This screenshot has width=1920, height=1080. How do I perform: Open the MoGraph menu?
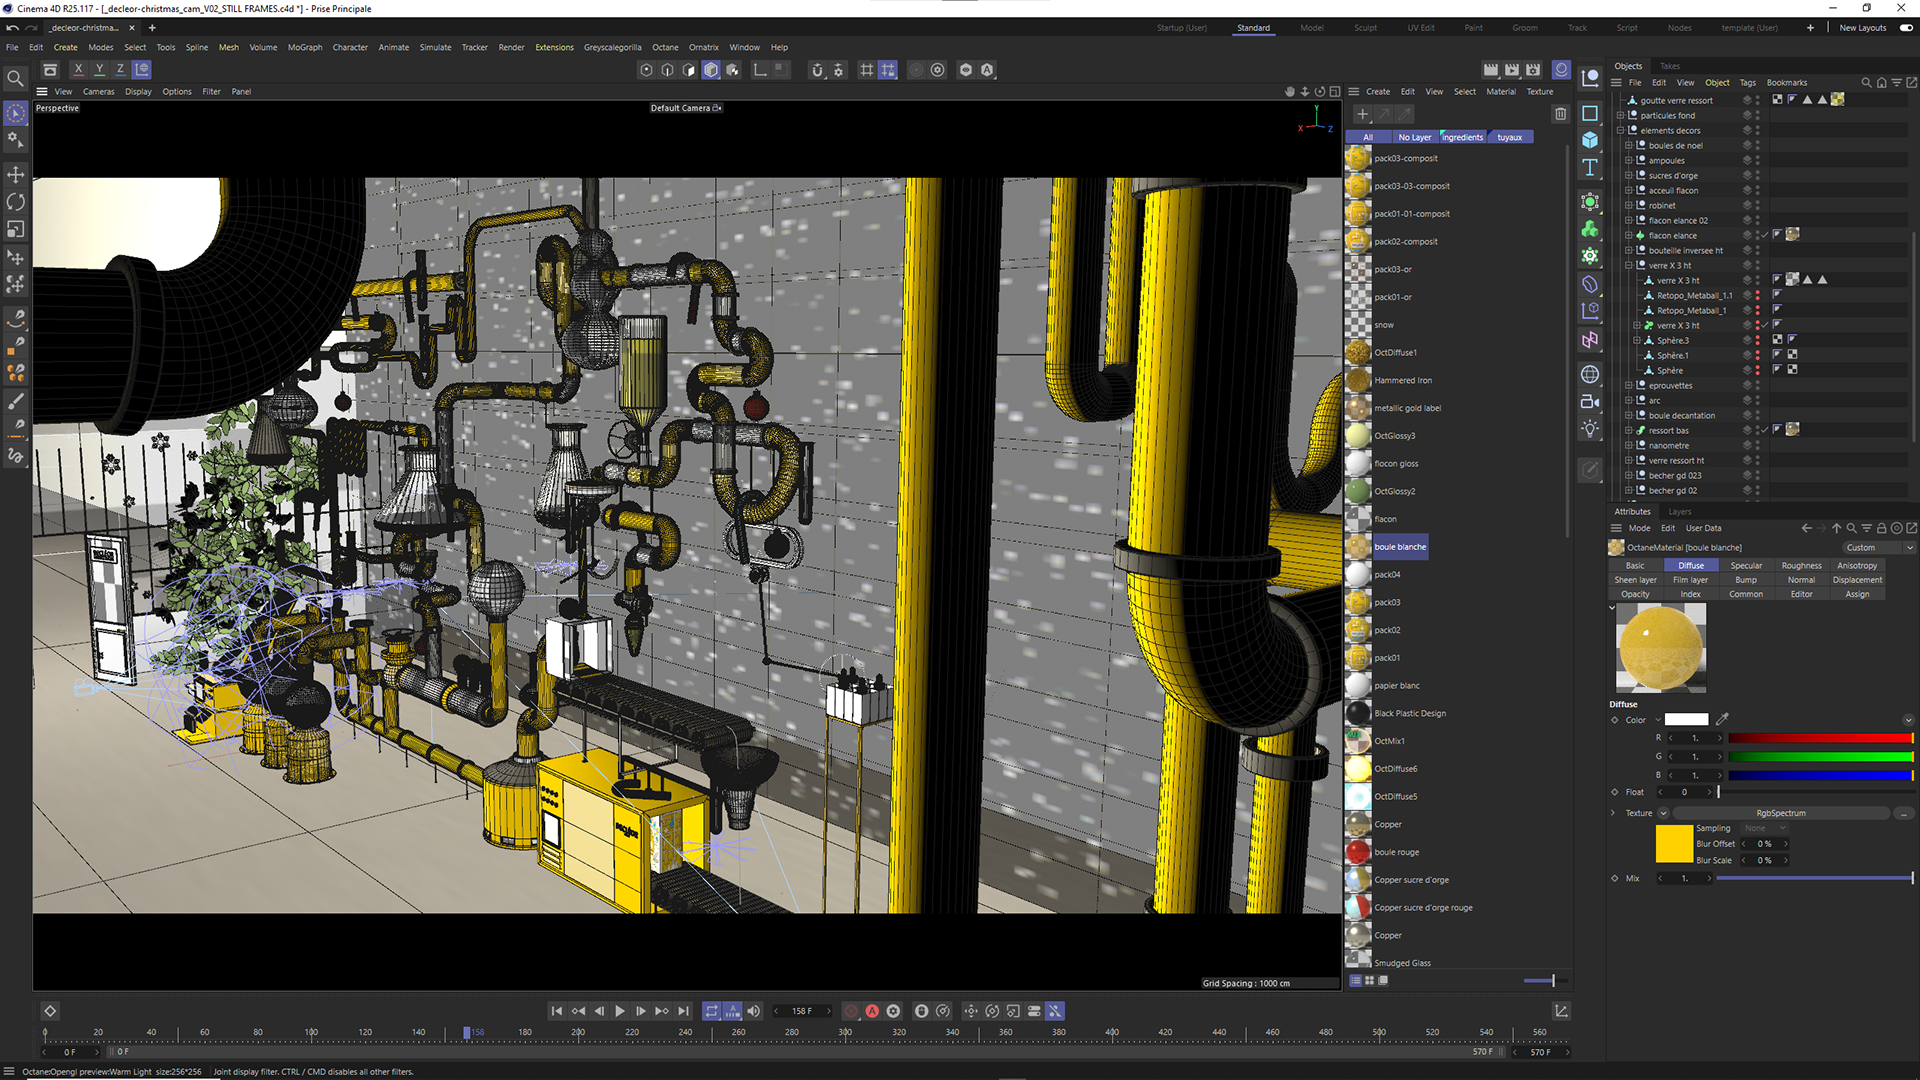[x=305, y=47]
